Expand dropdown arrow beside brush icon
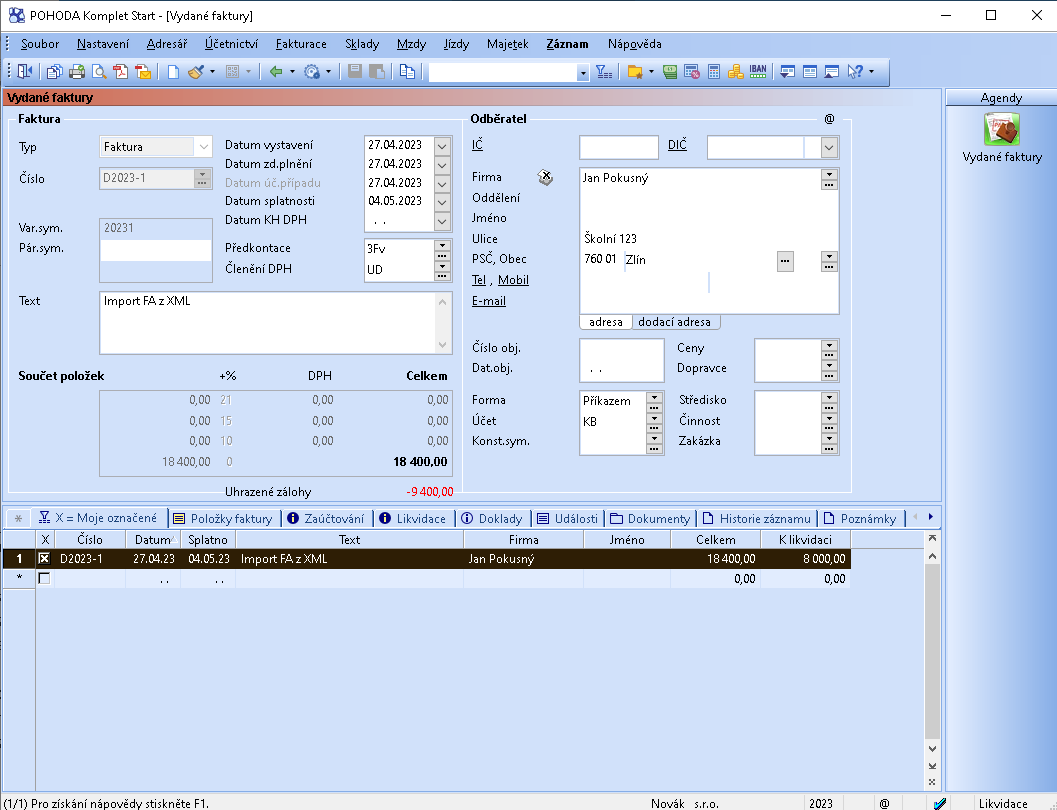The image size is (1057, 810). (212, 71)
